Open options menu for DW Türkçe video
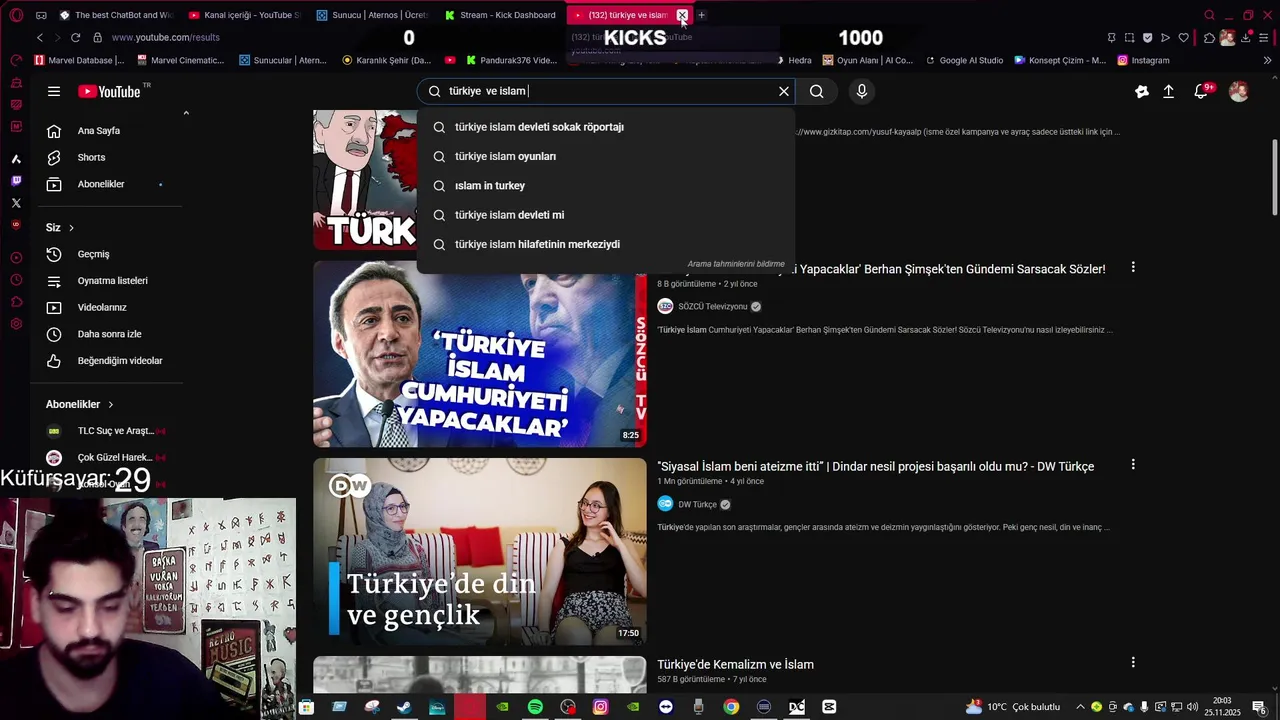Image resolution: width=1280 pixels, height=720 pixels. click(1133, 465)
